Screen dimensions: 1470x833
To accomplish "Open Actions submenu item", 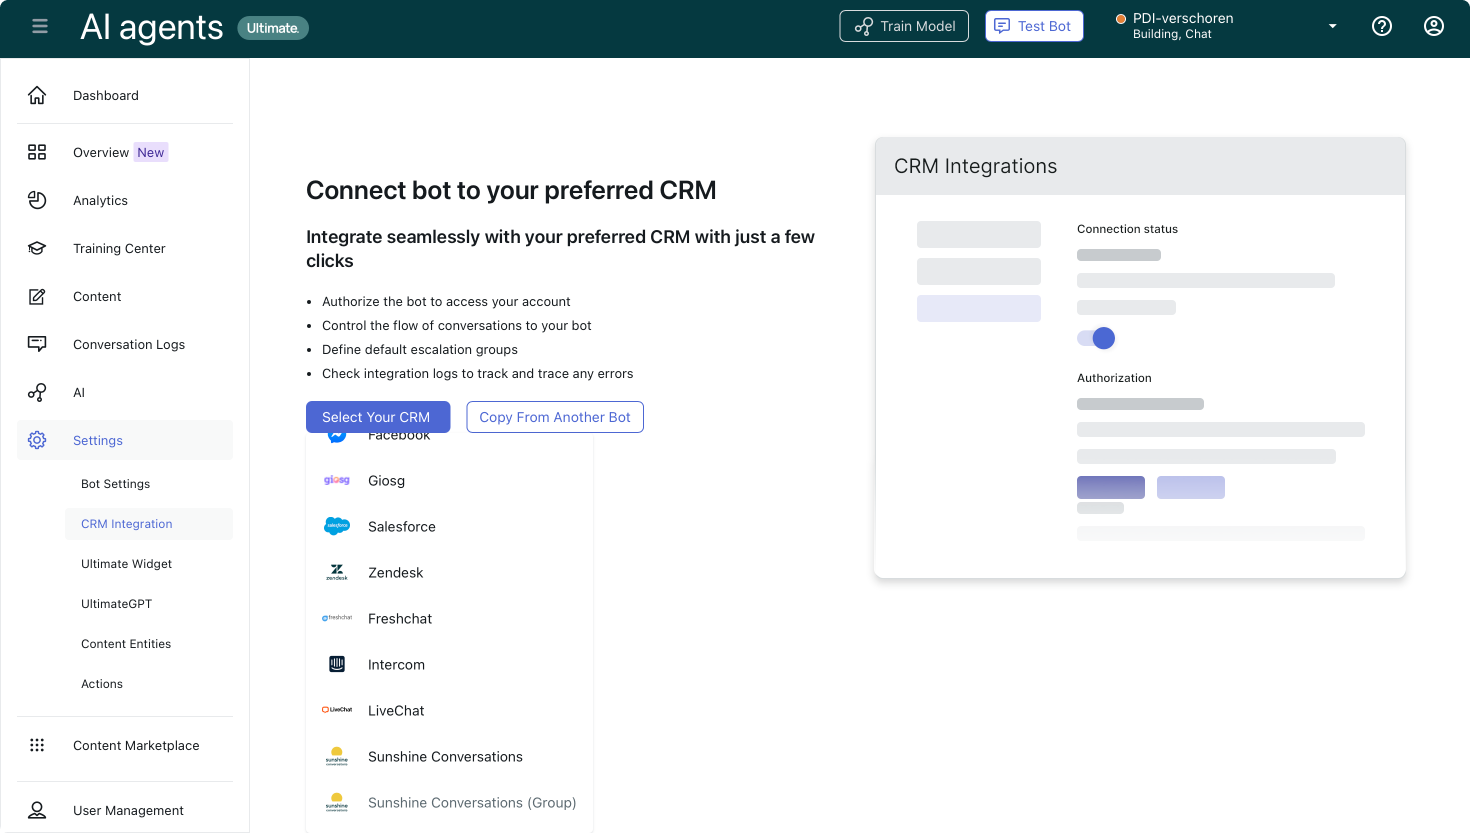I will [149, 684].
